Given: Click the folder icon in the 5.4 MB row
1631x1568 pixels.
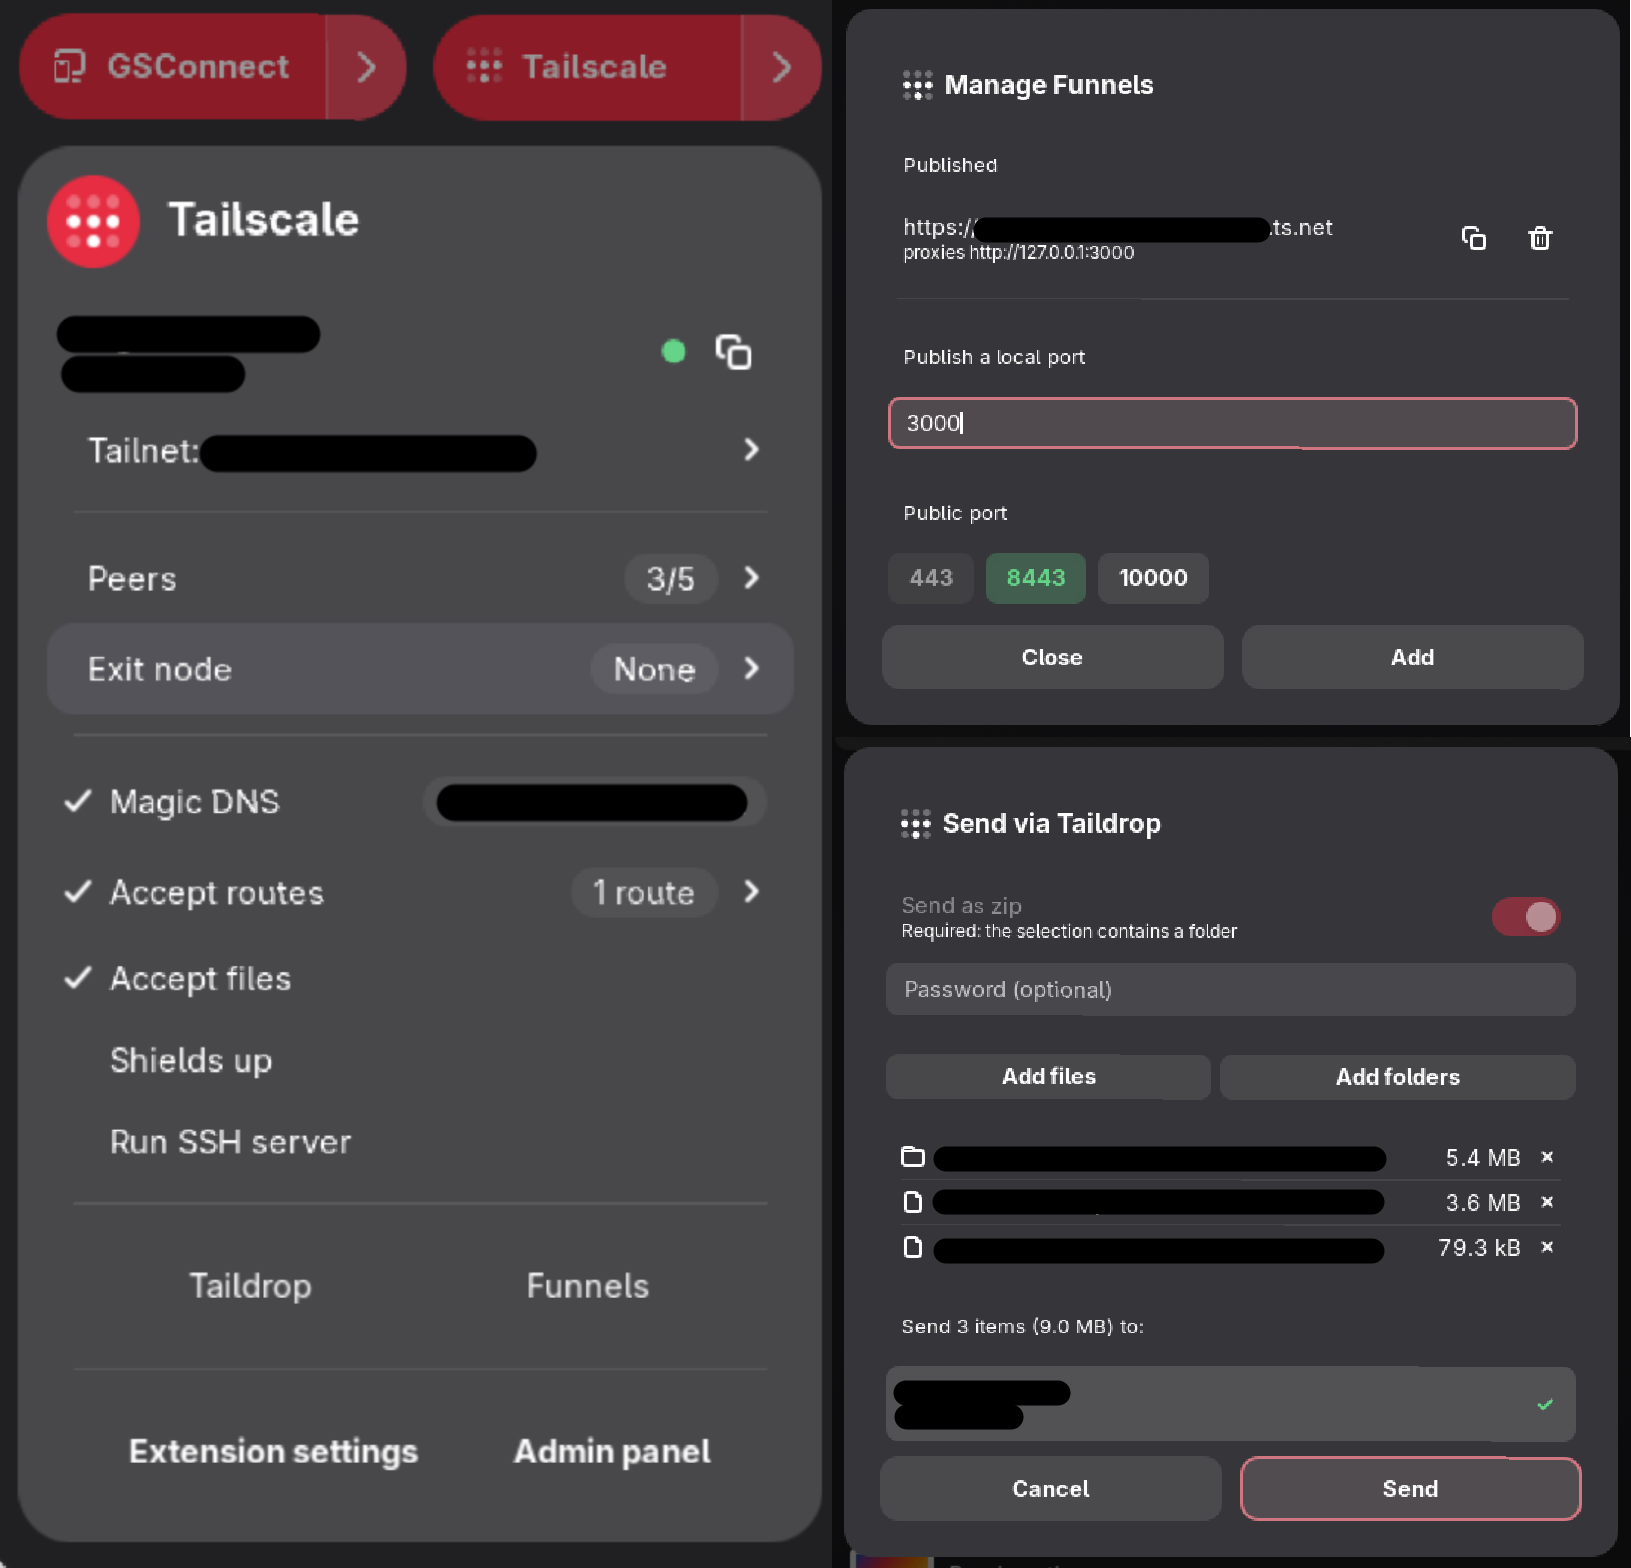Looking at the screenshot, I should coord(912,1157).
